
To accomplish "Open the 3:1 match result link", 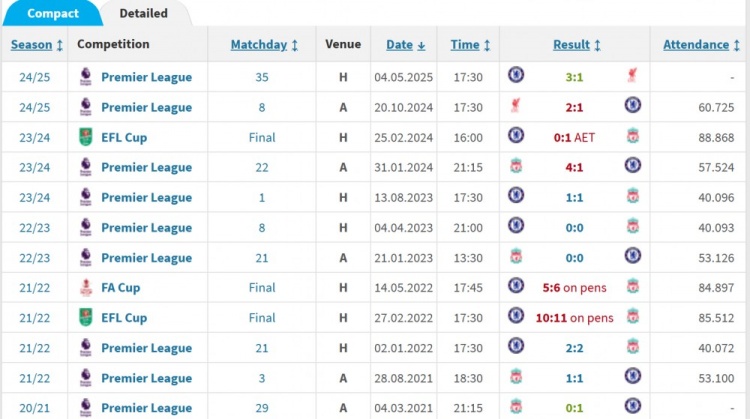I will click(573, 76).
